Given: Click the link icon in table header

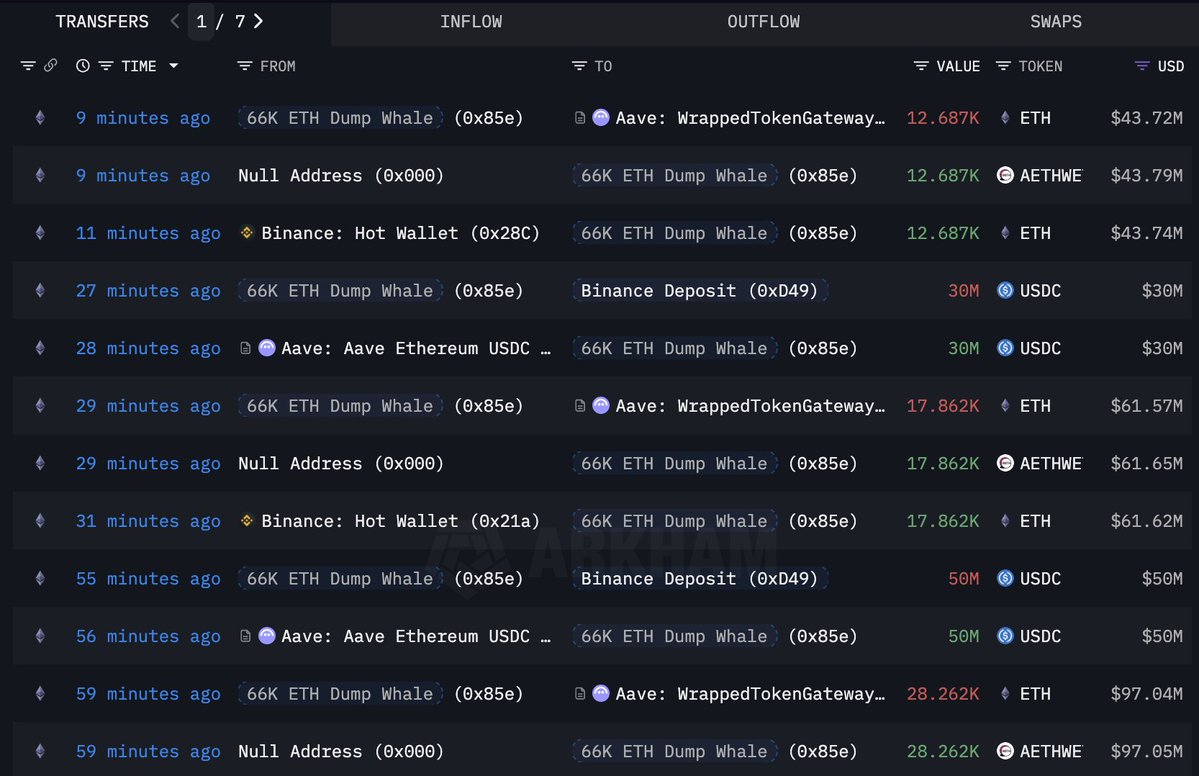Looking at the screenshot, I should coord(51,66).
